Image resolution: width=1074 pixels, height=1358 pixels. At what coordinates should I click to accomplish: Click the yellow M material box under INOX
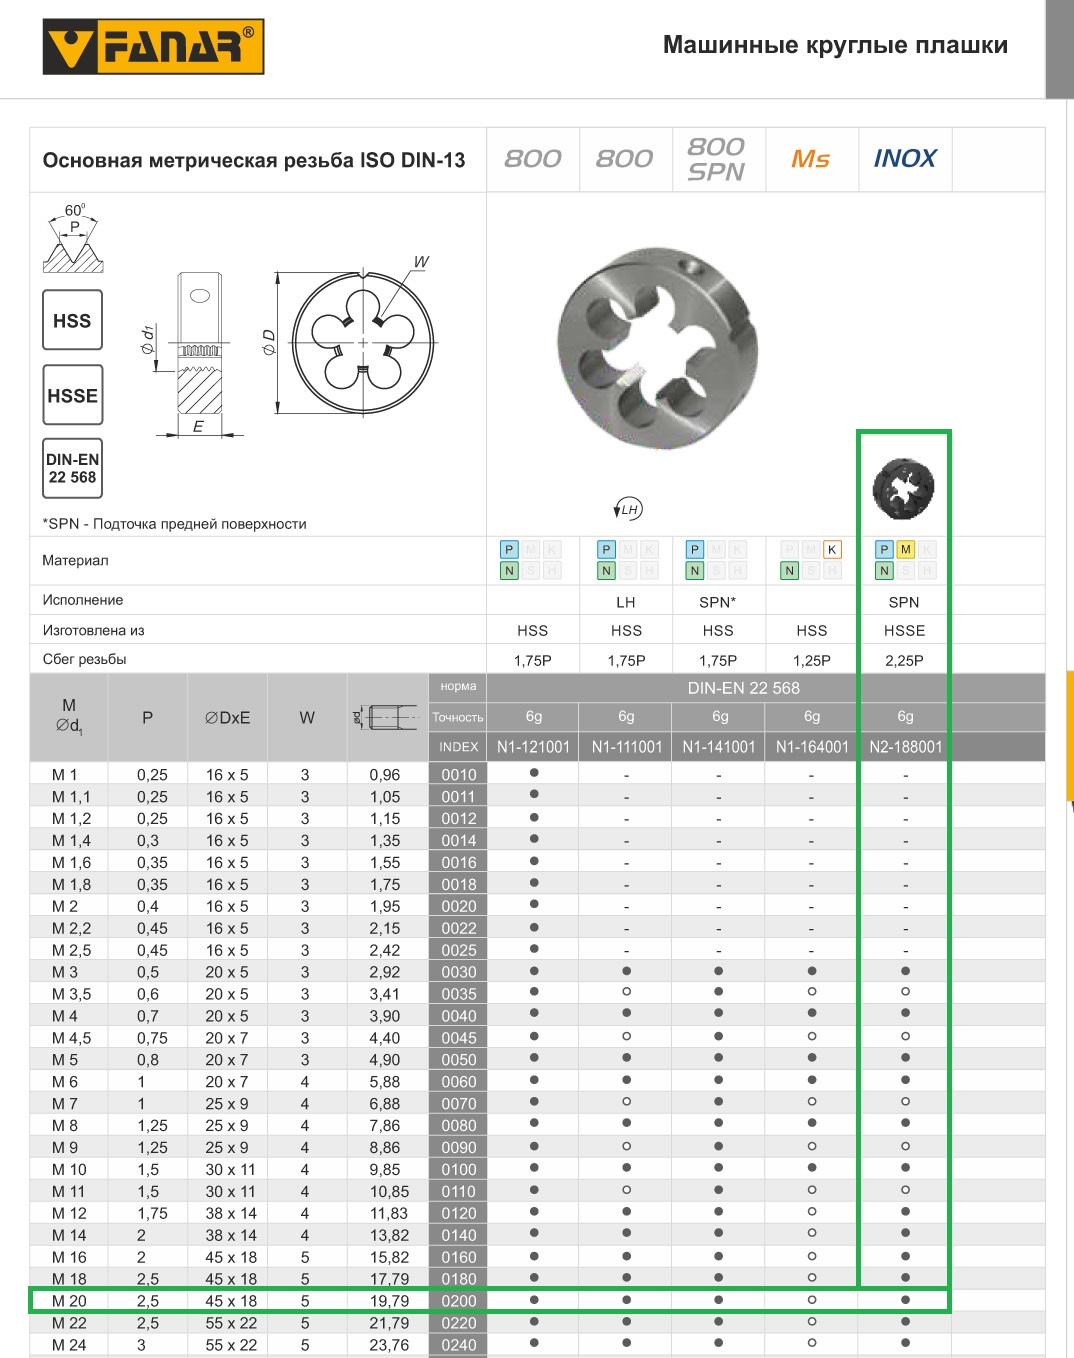pyautogui.click(x=906, y=549)
